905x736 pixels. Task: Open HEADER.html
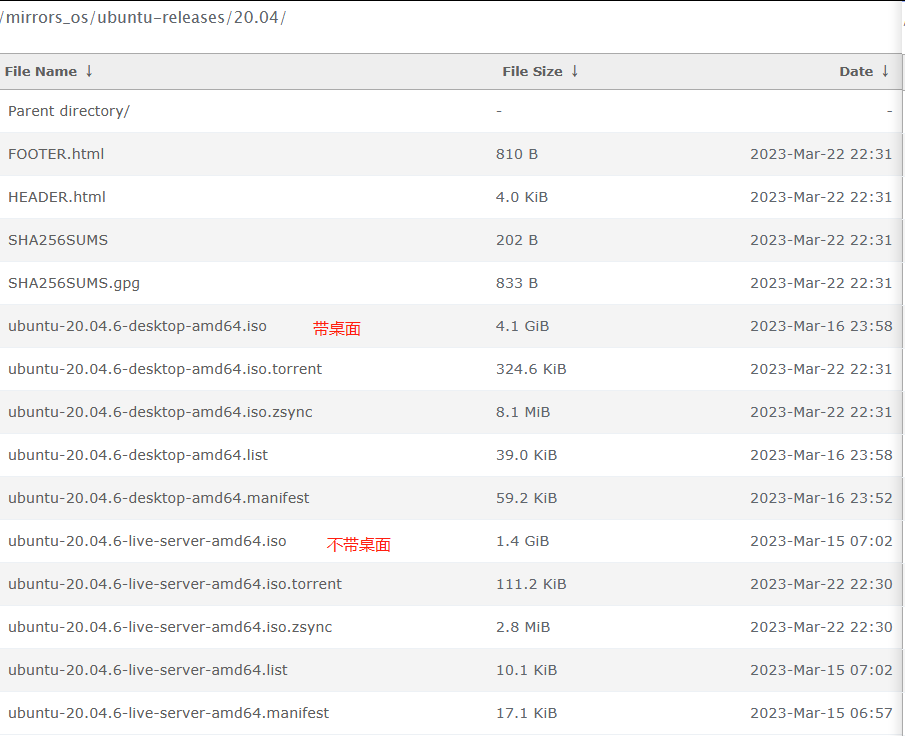57,197
